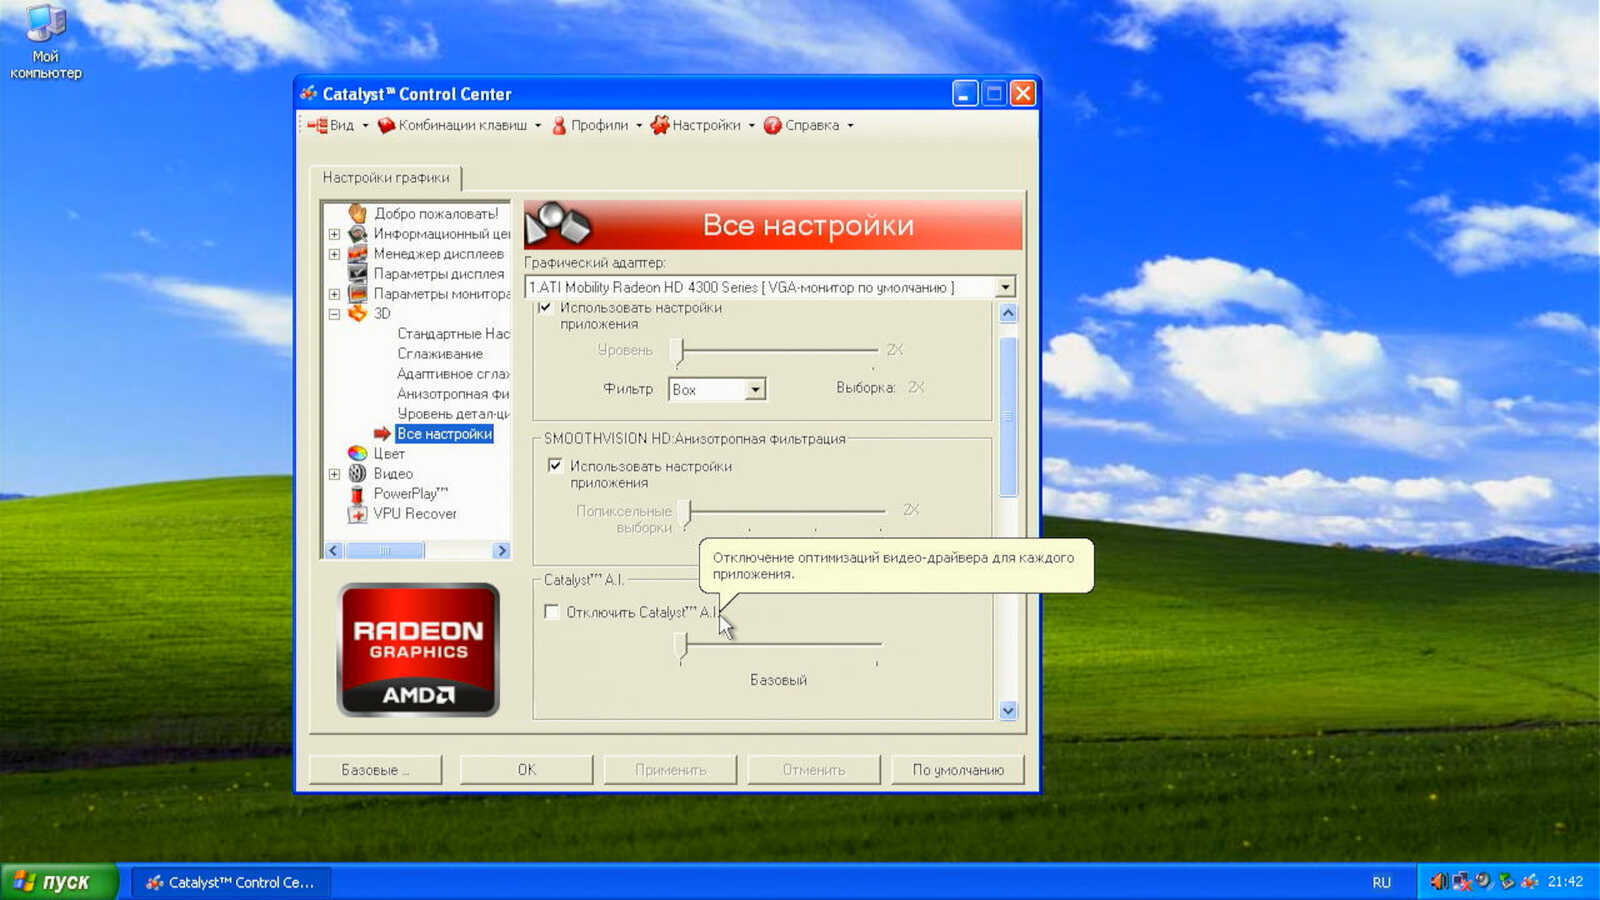
Task: Select the VPU Recover icon
Action: tap(357, 513)
